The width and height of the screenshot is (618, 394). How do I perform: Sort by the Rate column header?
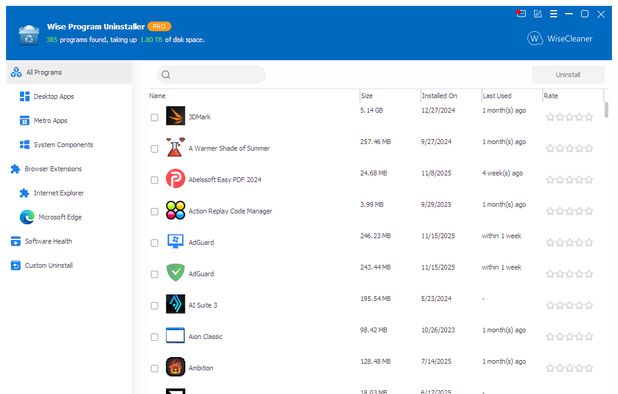coord(551,96)
